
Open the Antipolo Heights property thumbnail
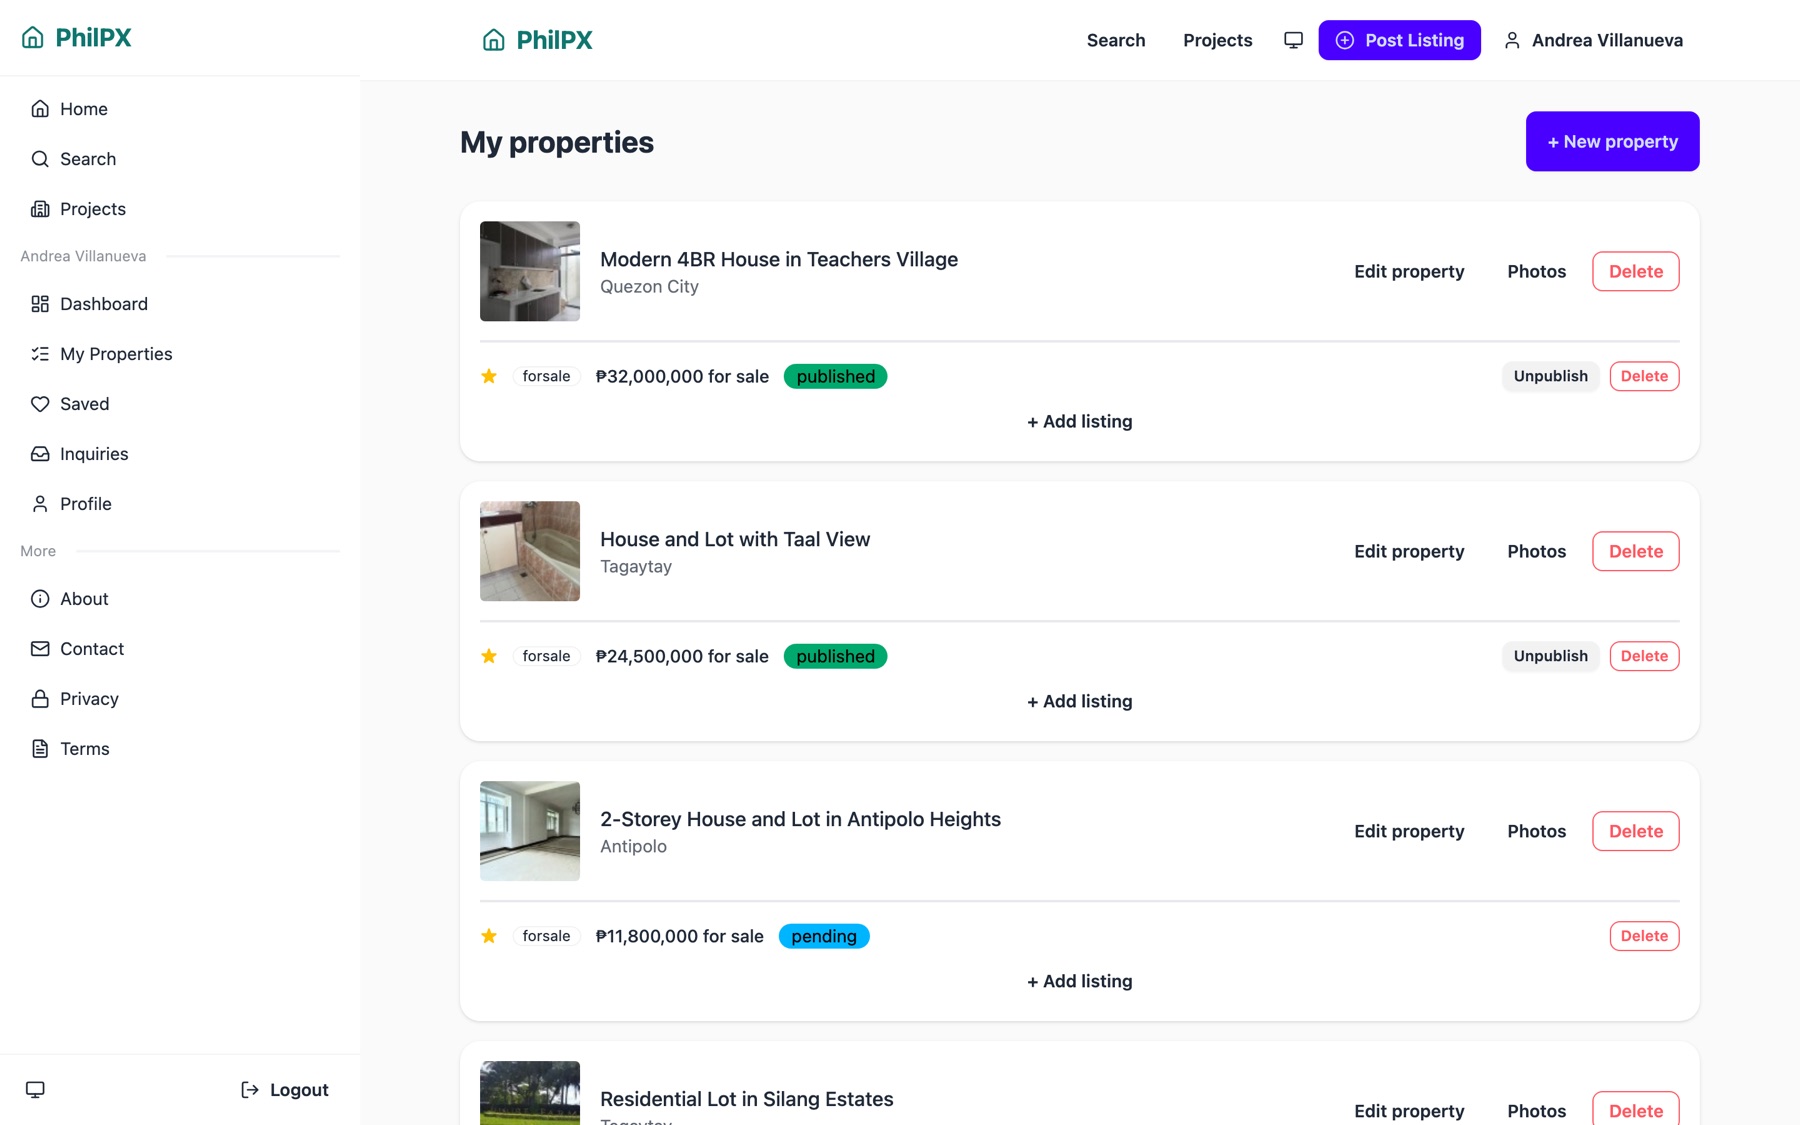530,831
